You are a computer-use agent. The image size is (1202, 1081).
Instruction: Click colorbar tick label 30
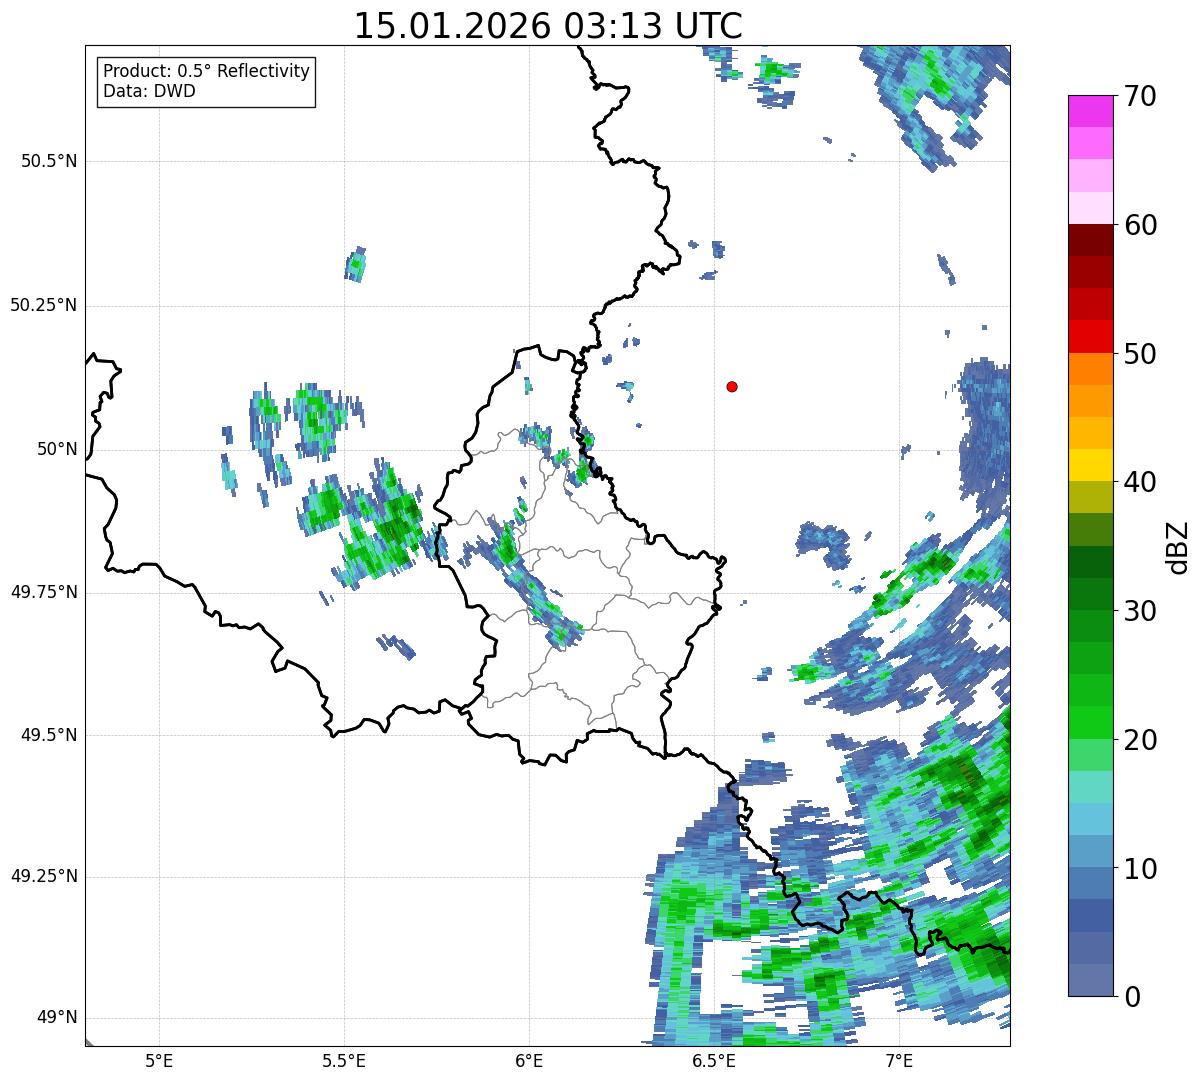pos(1140,611)
